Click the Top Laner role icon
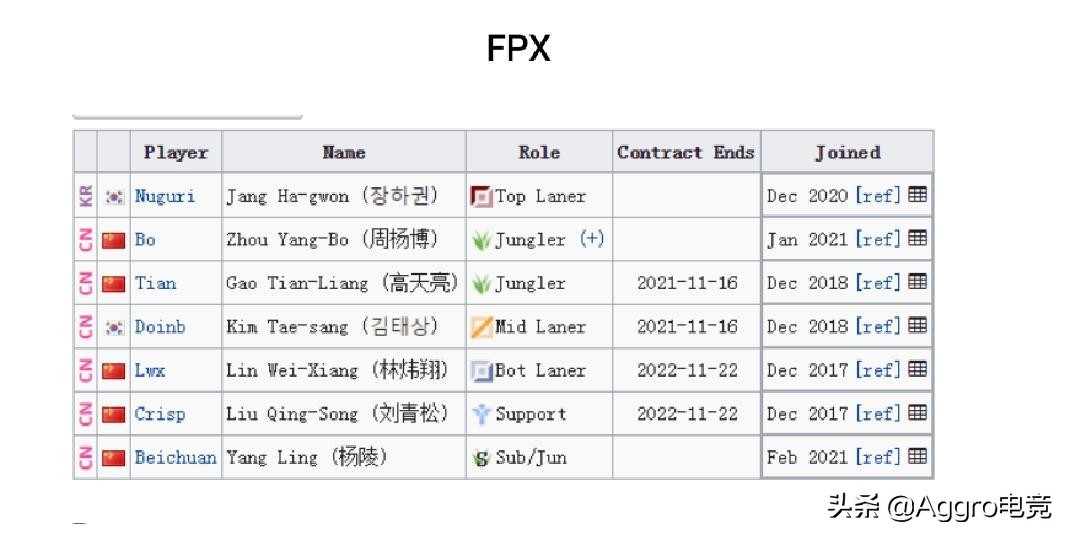The image size is (1068, 536). (x=481, y=196)
